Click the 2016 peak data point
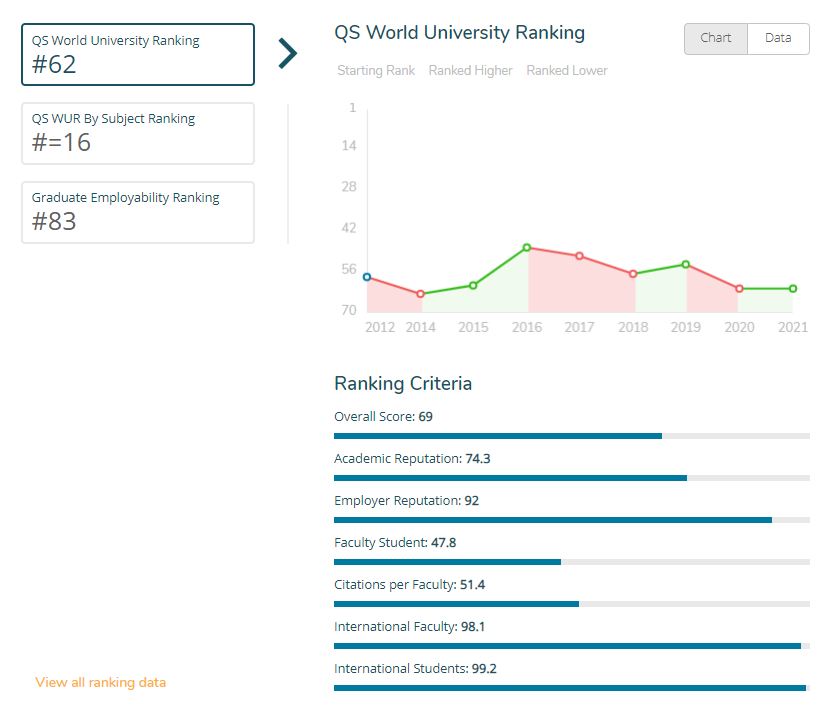This screenshot has width=828, height=710. (526, 248)
